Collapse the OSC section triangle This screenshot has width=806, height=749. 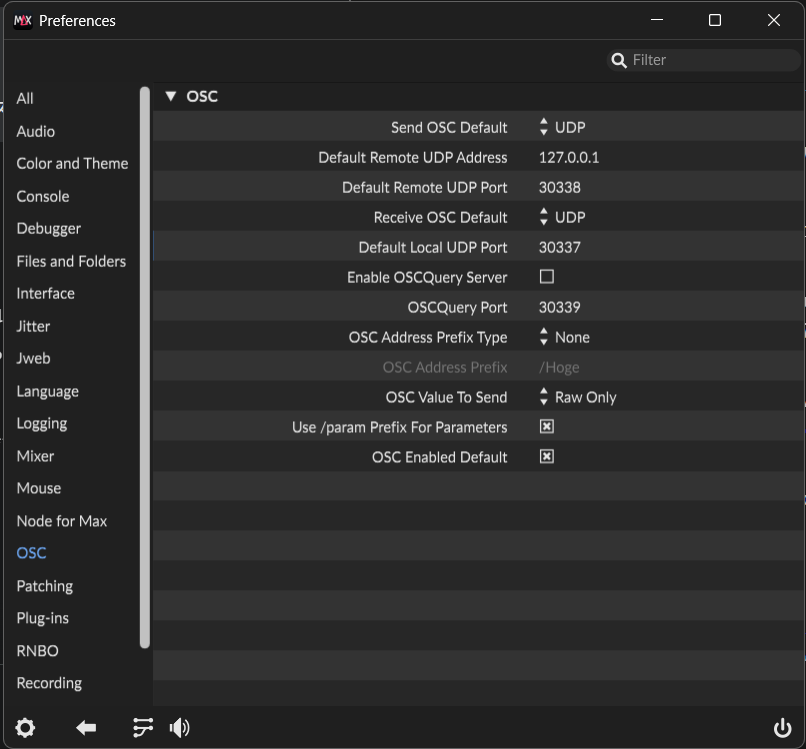[171, 96]
